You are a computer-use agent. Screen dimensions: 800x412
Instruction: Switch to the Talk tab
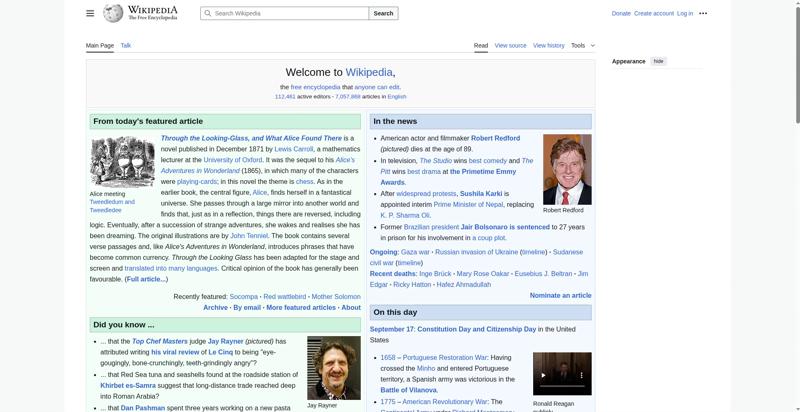(126, 45)
